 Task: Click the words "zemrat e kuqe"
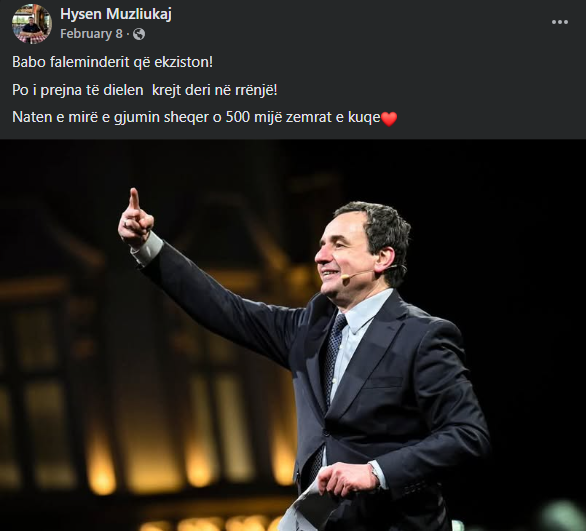[x=333, y=118]
